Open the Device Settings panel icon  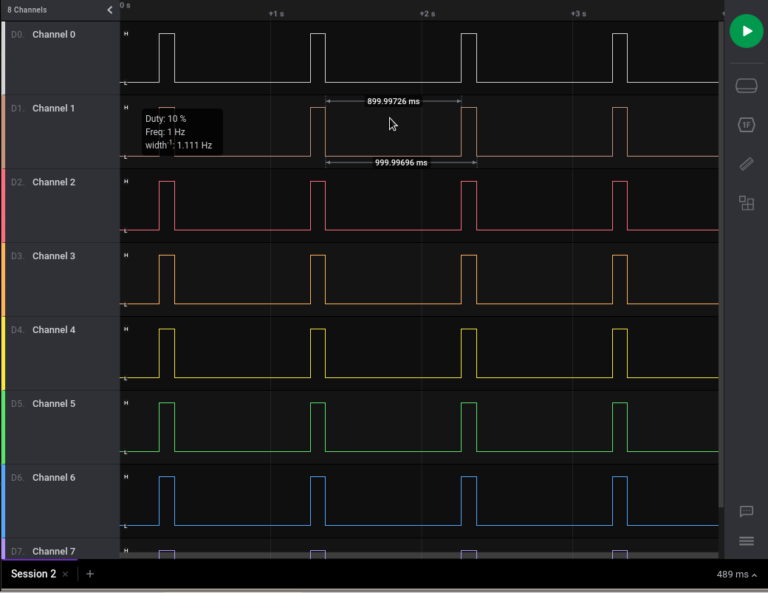click(x=746, y=85)
